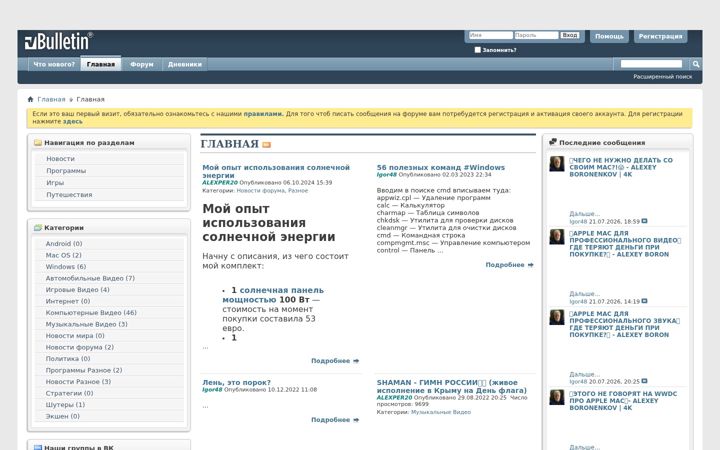This screenshot has width=720, height=450.
Task: Open article title Мой опыт использования солнечной энергии
Action: (276, 171)
